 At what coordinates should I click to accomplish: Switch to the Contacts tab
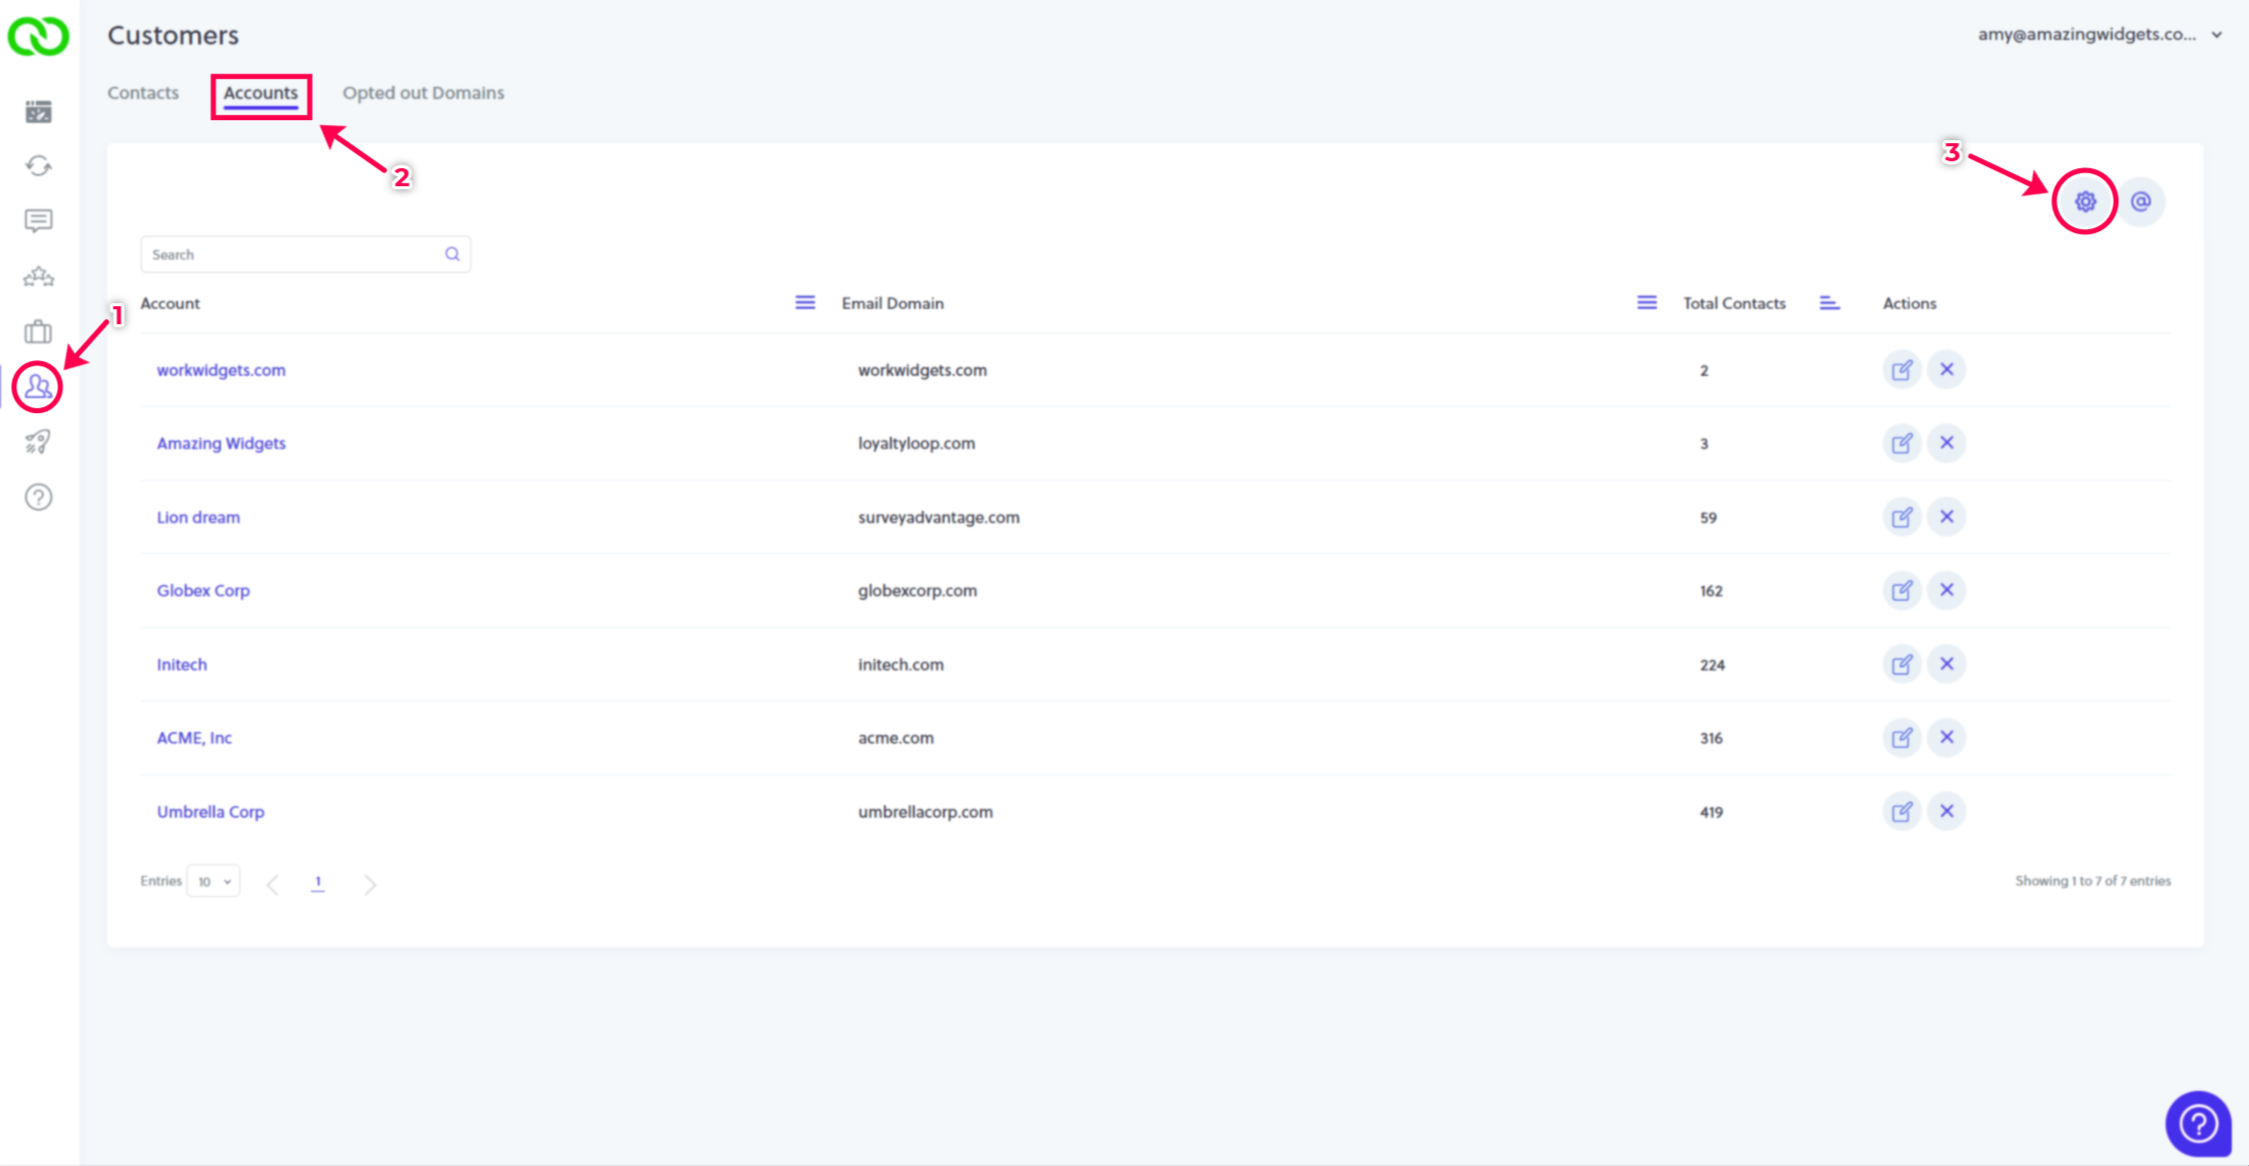(143, 93)
